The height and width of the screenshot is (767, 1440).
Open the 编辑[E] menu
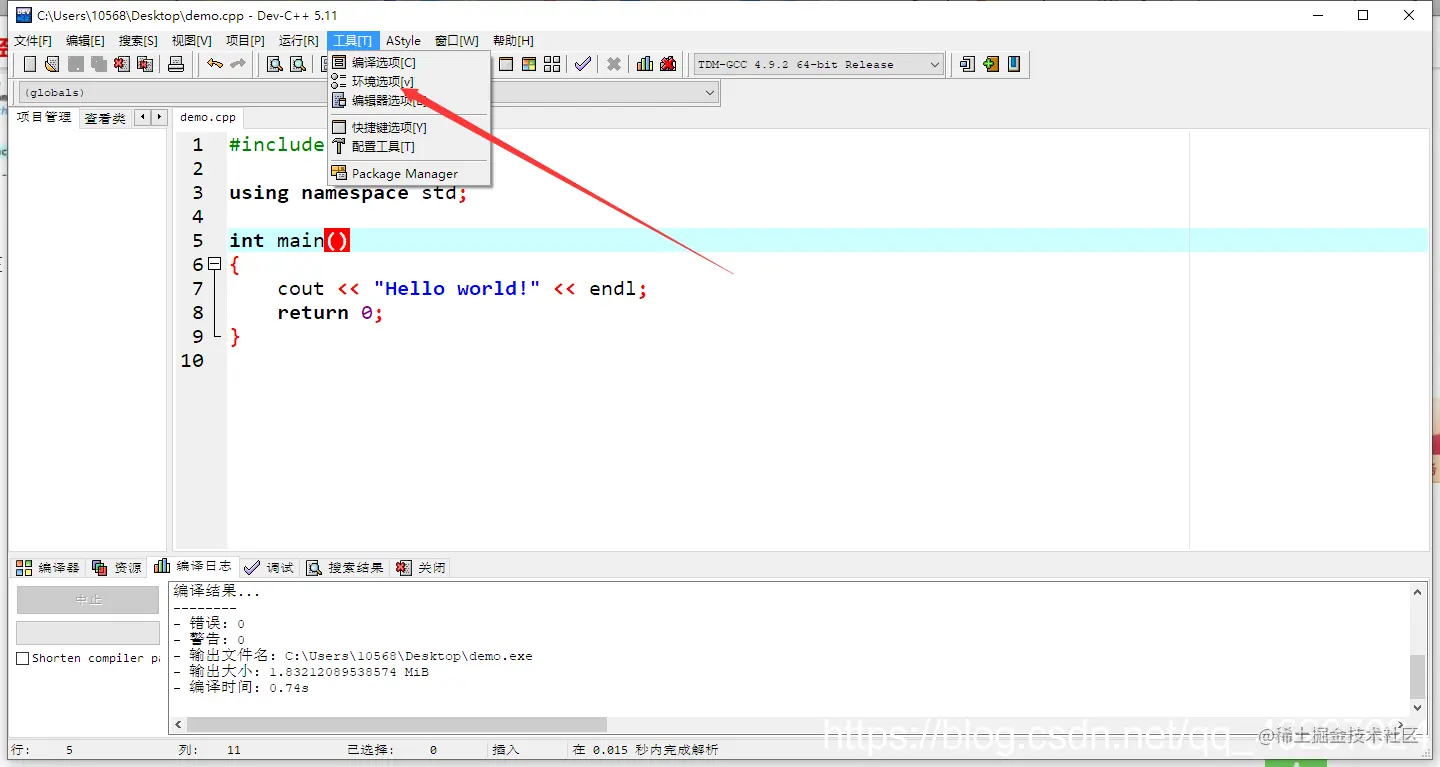tap(85, 41)
